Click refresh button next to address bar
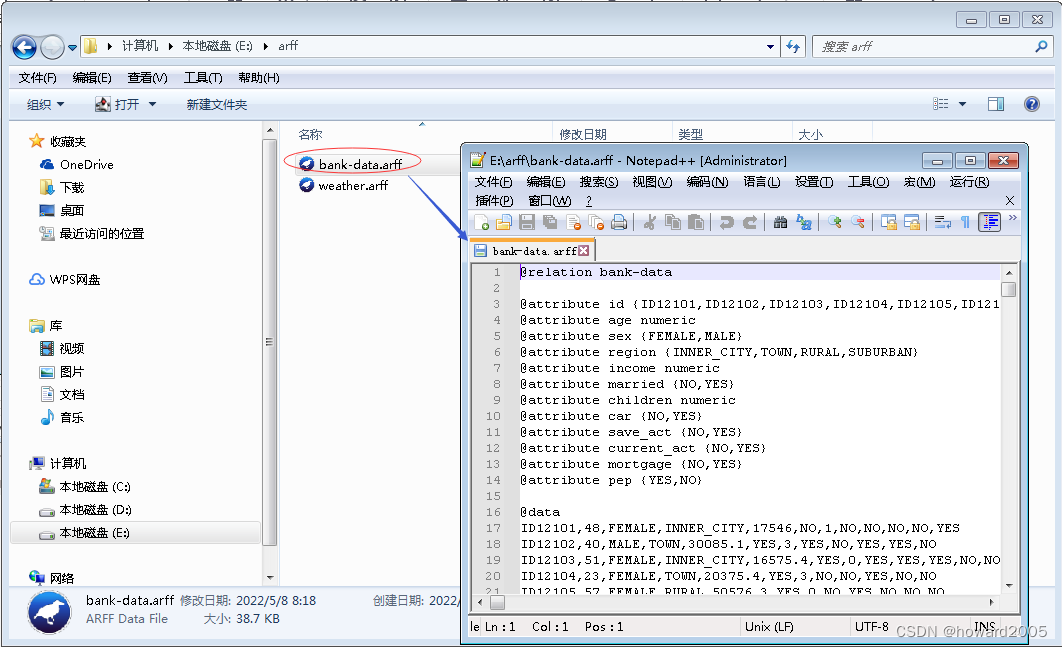Screen dimensions: 1062x647 point(793,47)
